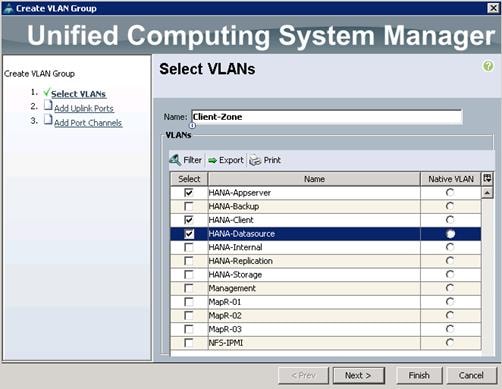
Task: Check the HANA-Internal checkbox
Action: pyautogui.click(x=189, y=247)
